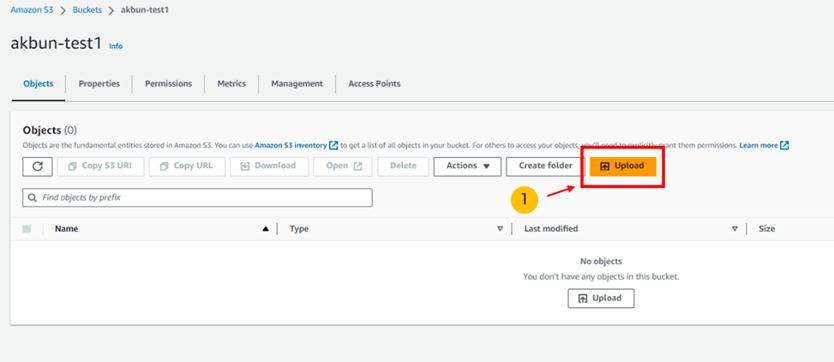
Task: Click the Create folder button
Action: [545, 166]
